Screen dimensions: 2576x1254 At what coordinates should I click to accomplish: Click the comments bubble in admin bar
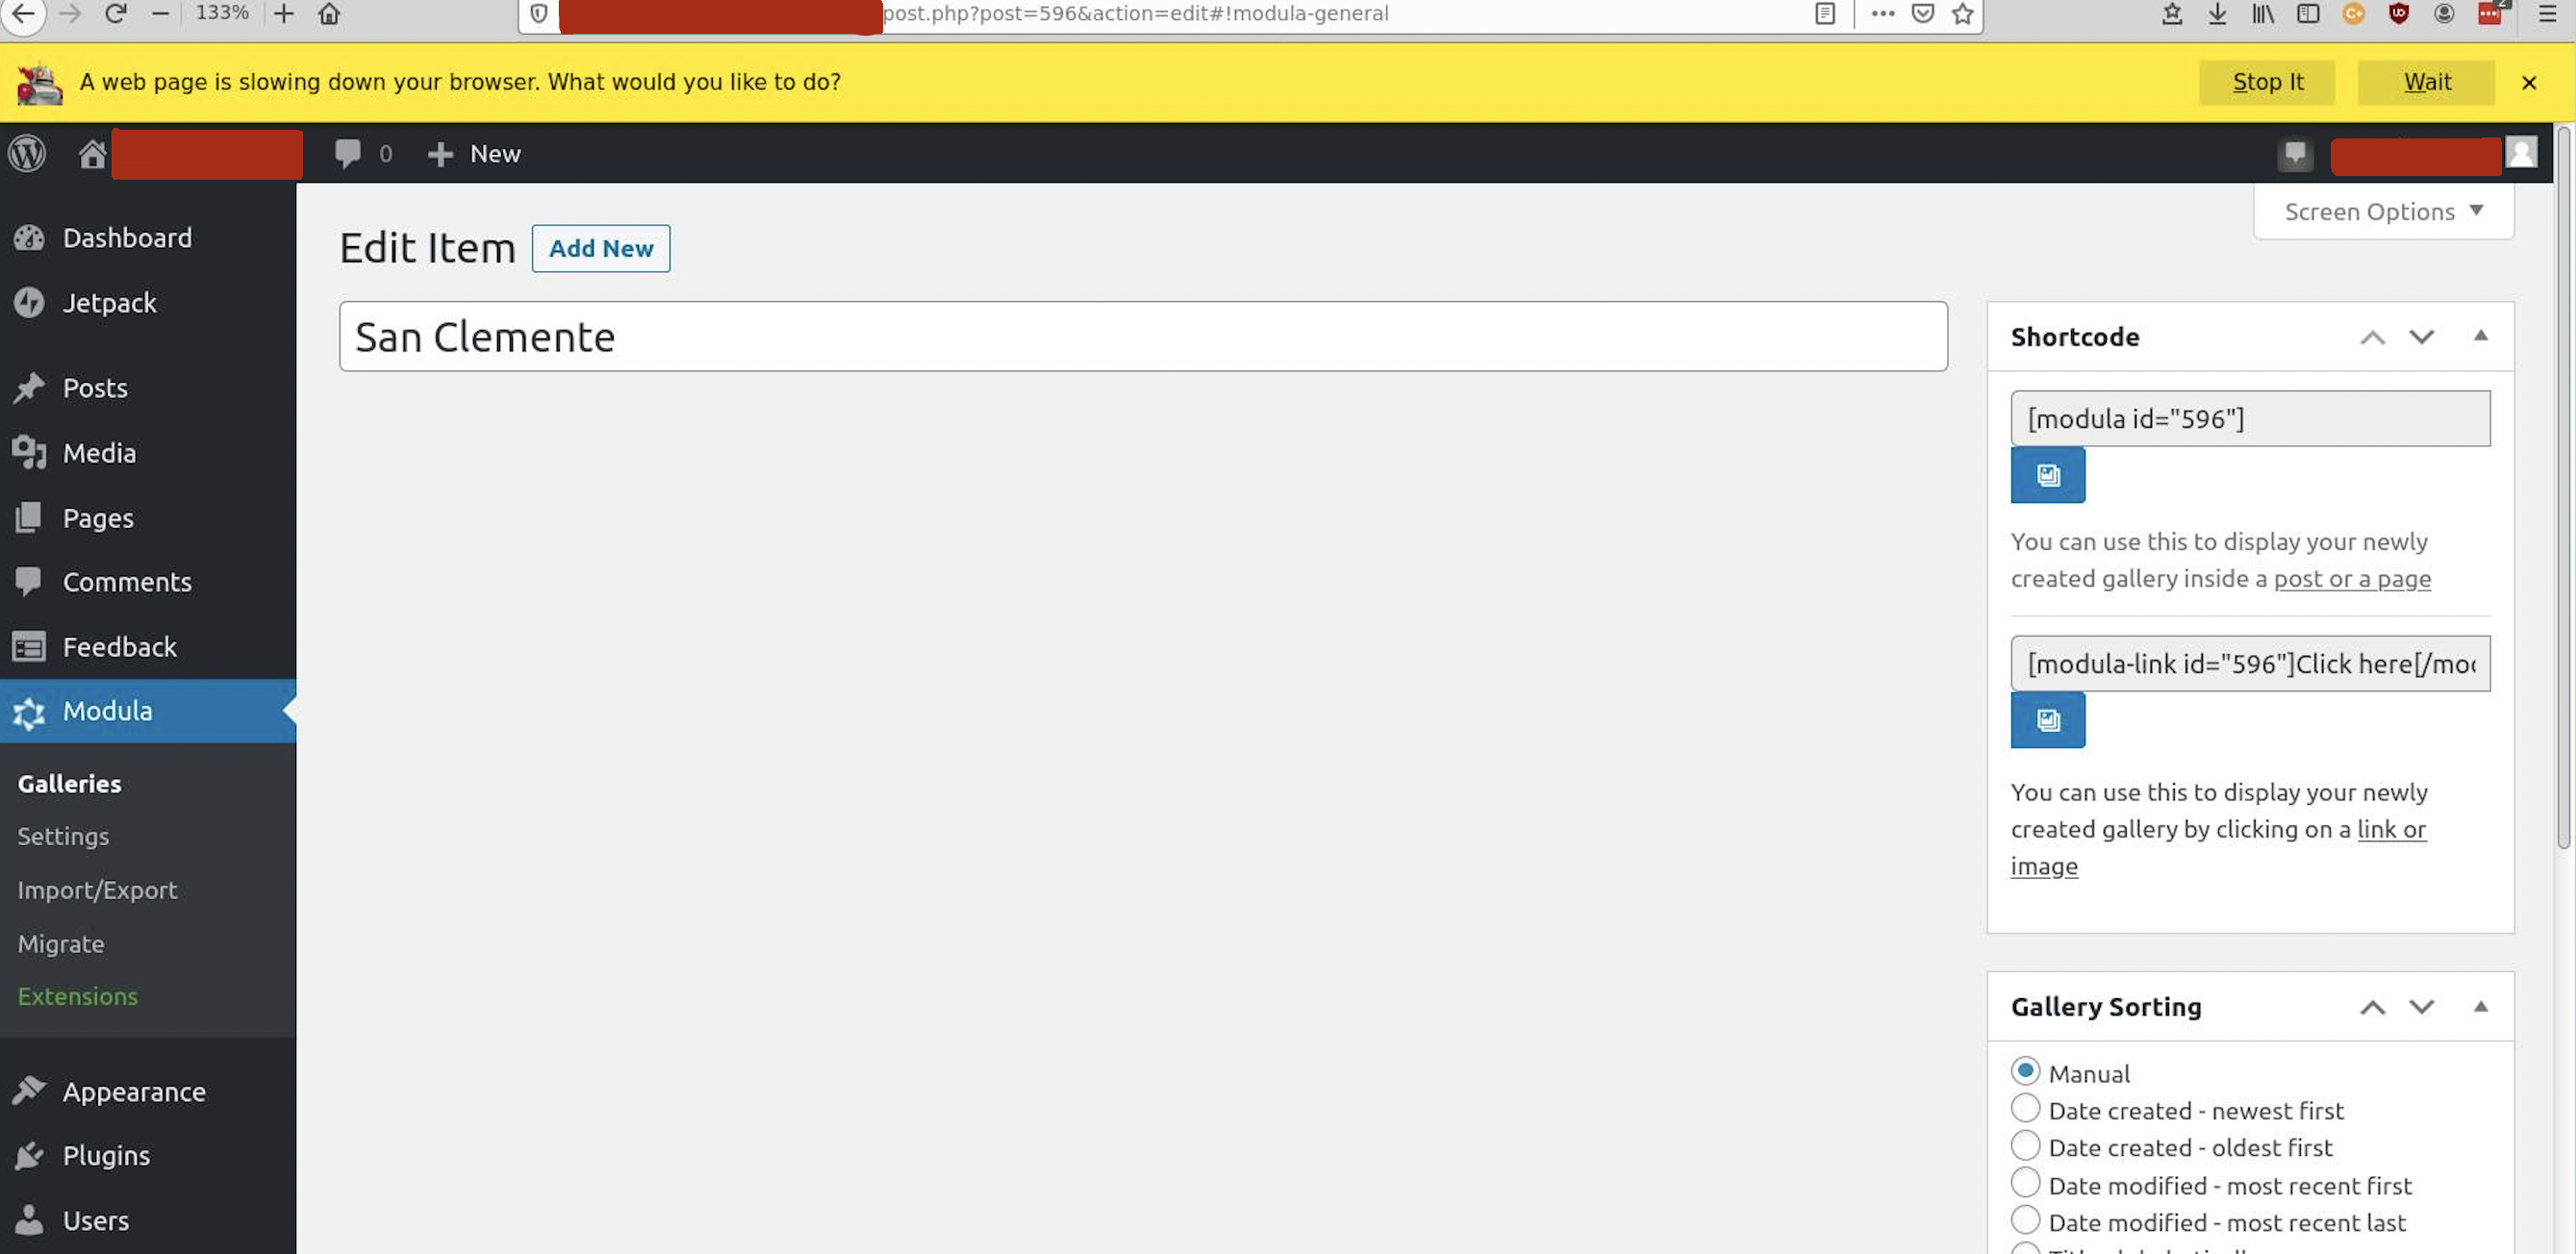pos(348,154)
